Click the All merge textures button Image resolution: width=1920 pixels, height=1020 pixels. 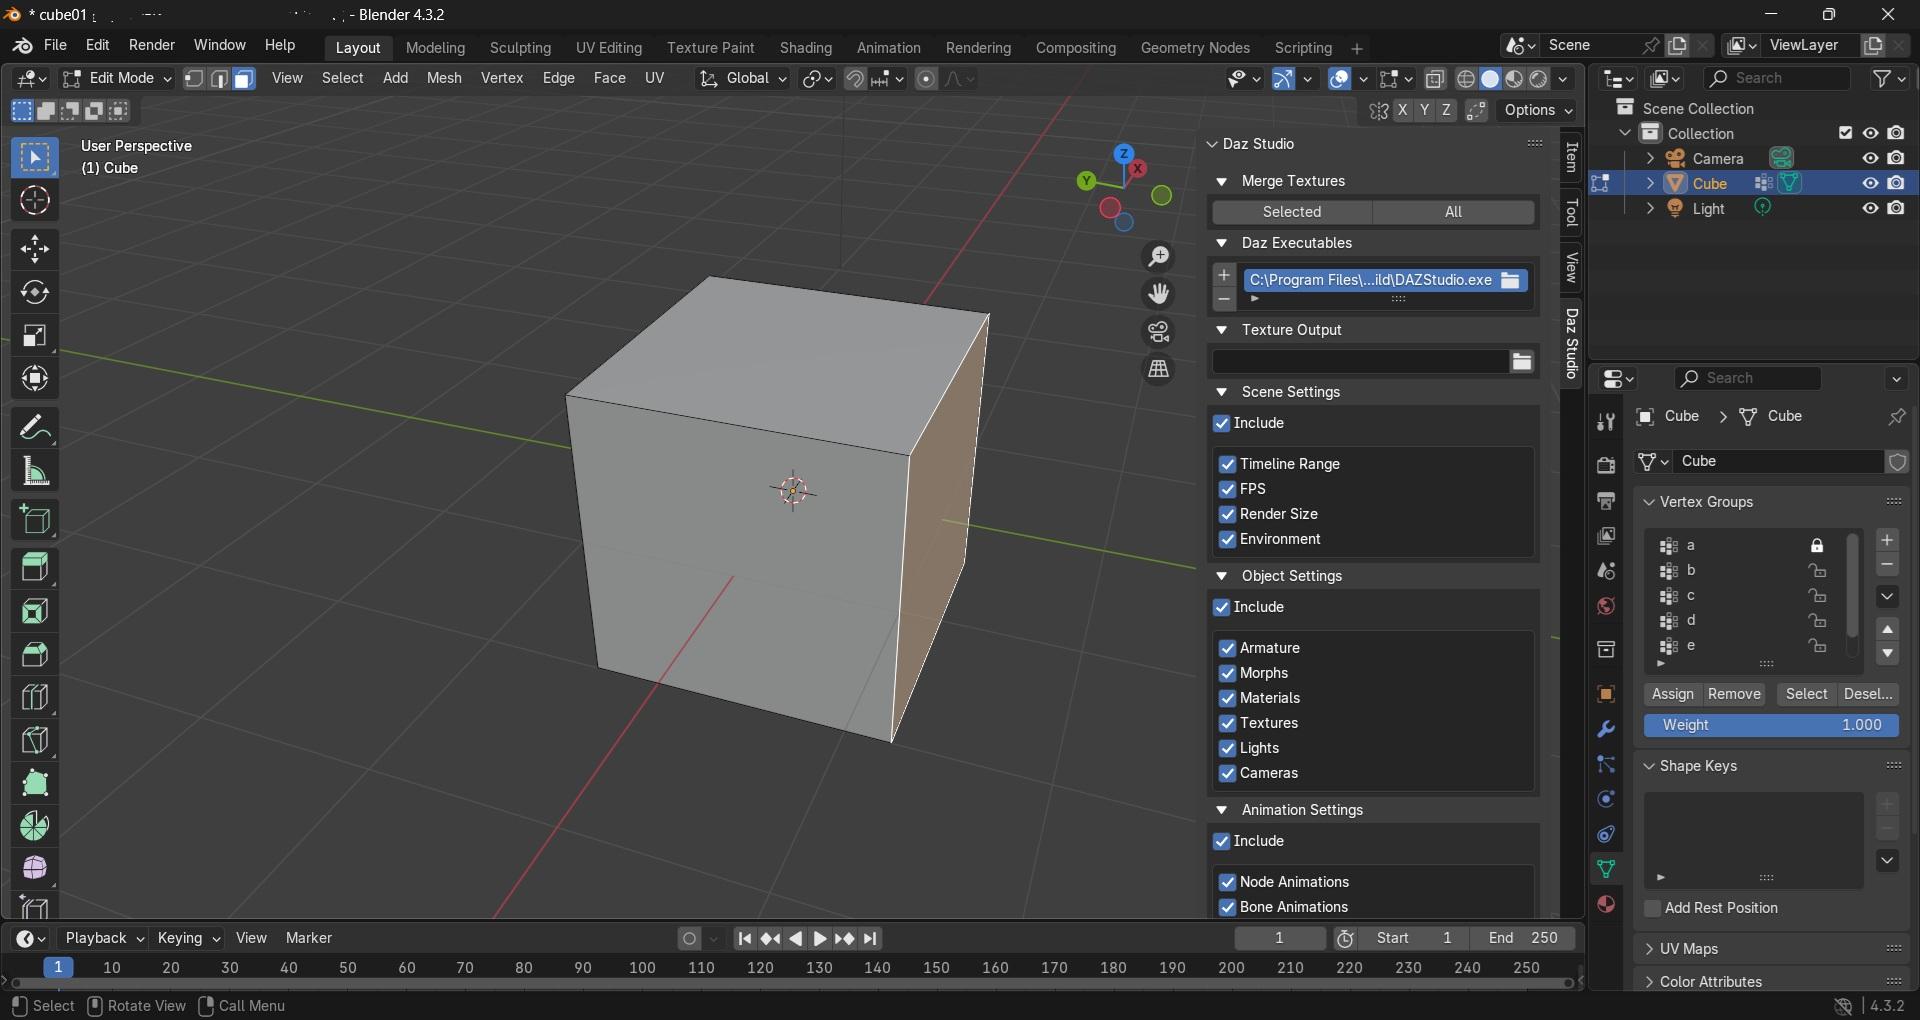pyautogui.click(x=1453, y=212)
